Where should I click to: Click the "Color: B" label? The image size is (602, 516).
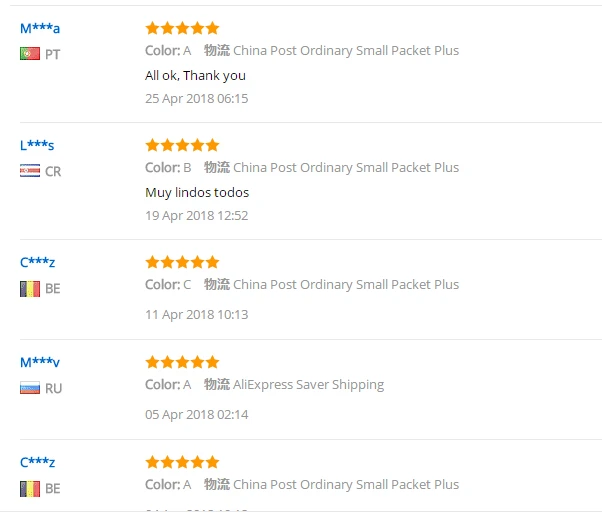click(168, 167)
